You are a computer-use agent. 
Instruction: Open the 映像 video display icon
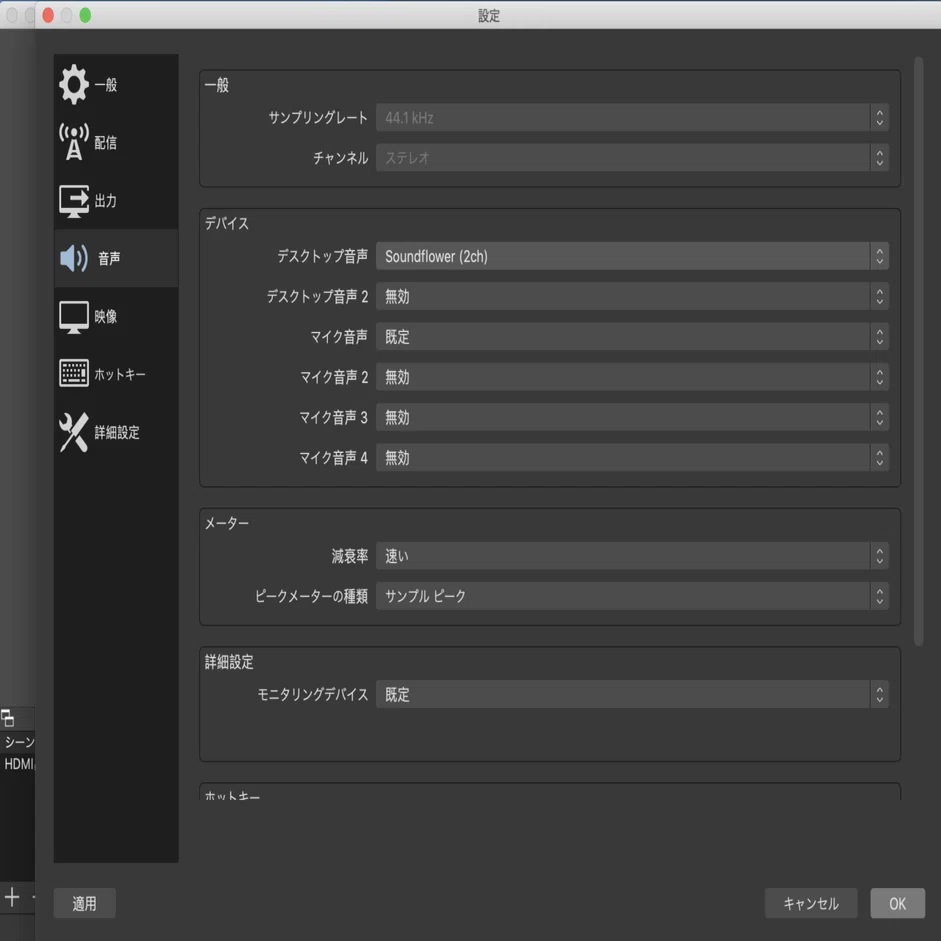(x=74, y=317)
